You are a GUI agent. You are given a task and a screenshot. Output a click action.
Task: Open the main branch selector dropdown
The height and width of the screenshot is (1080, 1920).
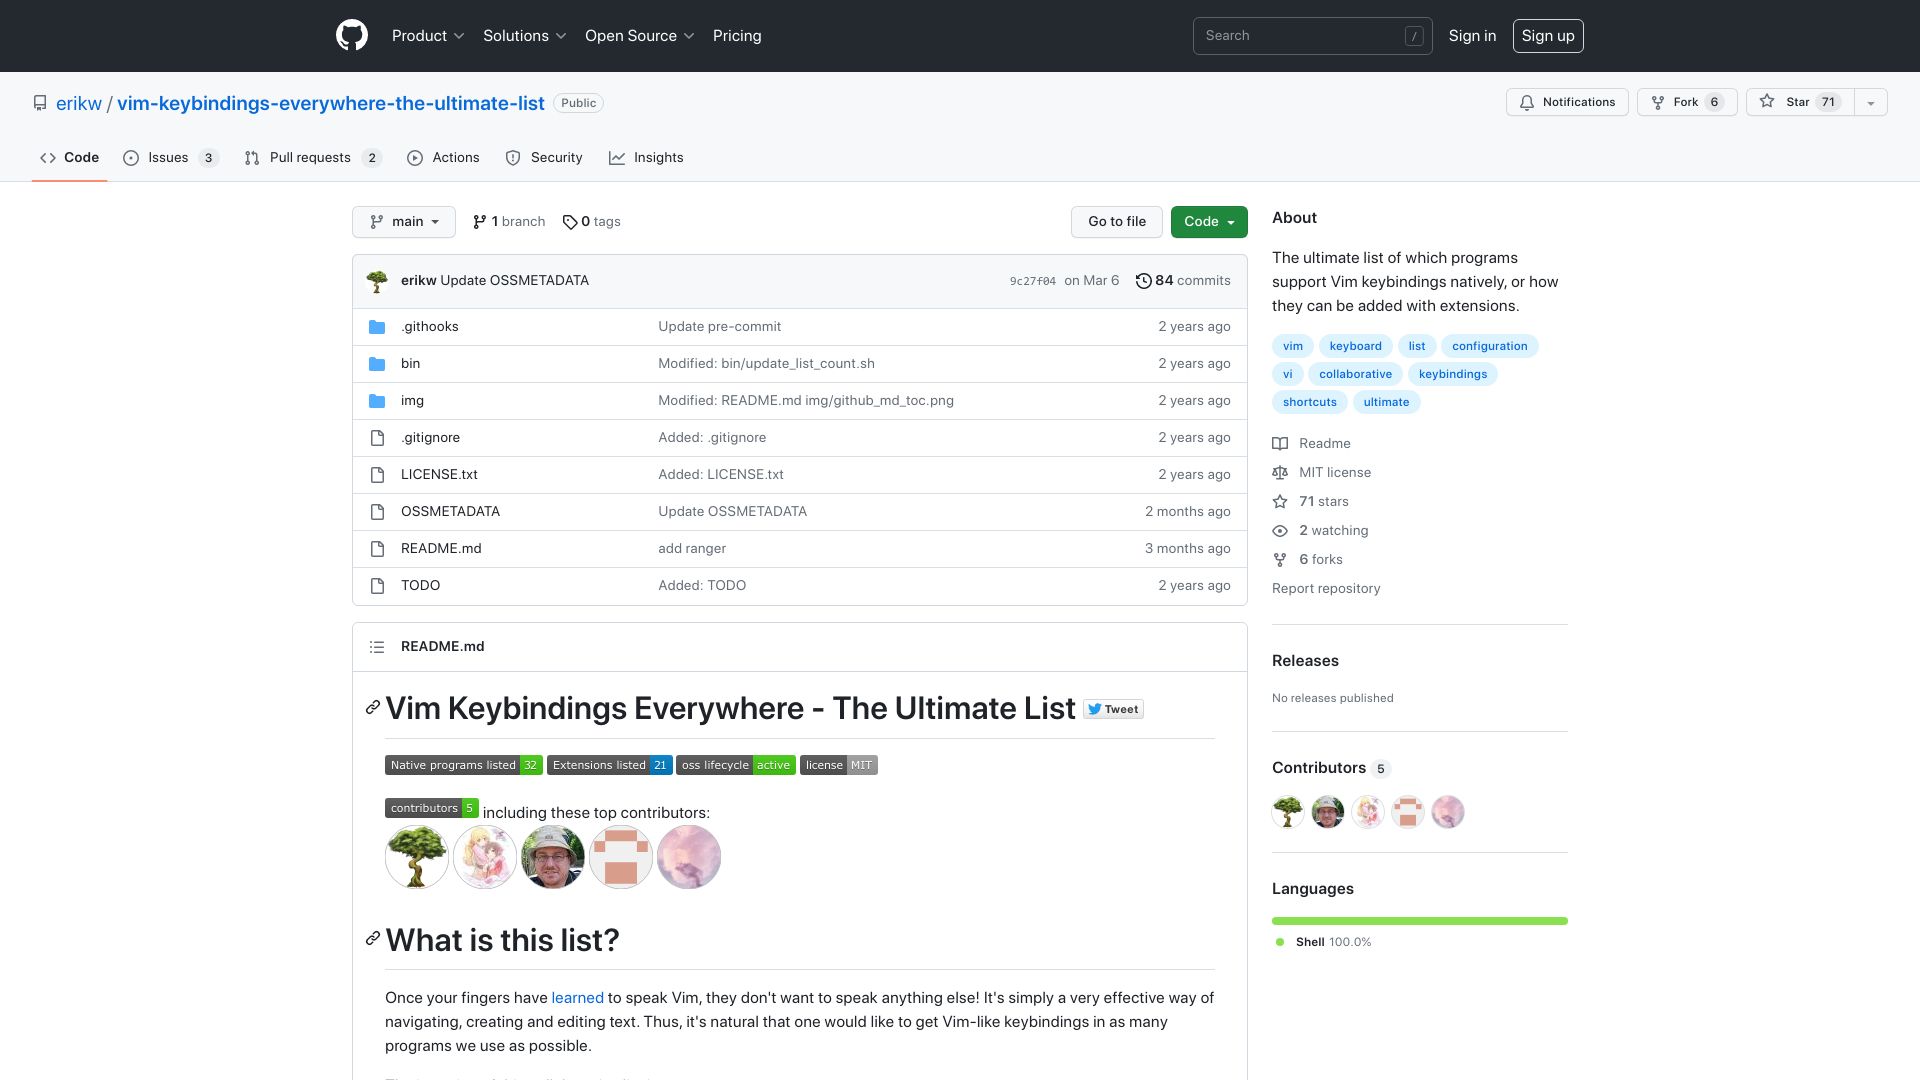pyautogui.click(x=404, y=222)
